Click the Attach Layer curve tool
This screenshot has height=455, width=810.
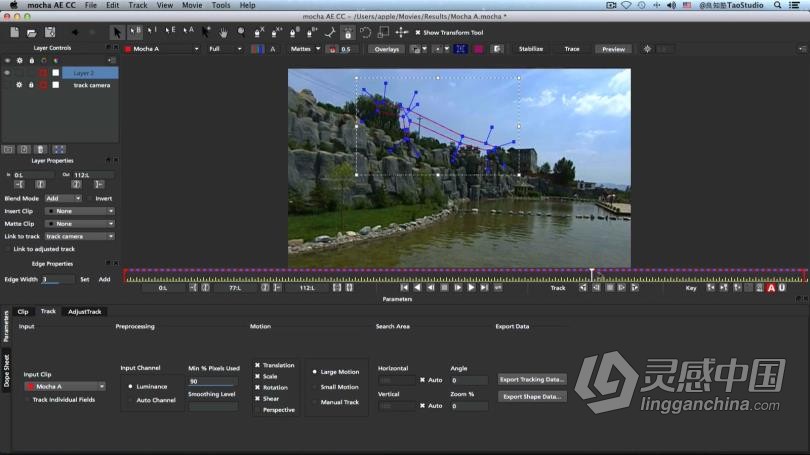pos(330,33)
